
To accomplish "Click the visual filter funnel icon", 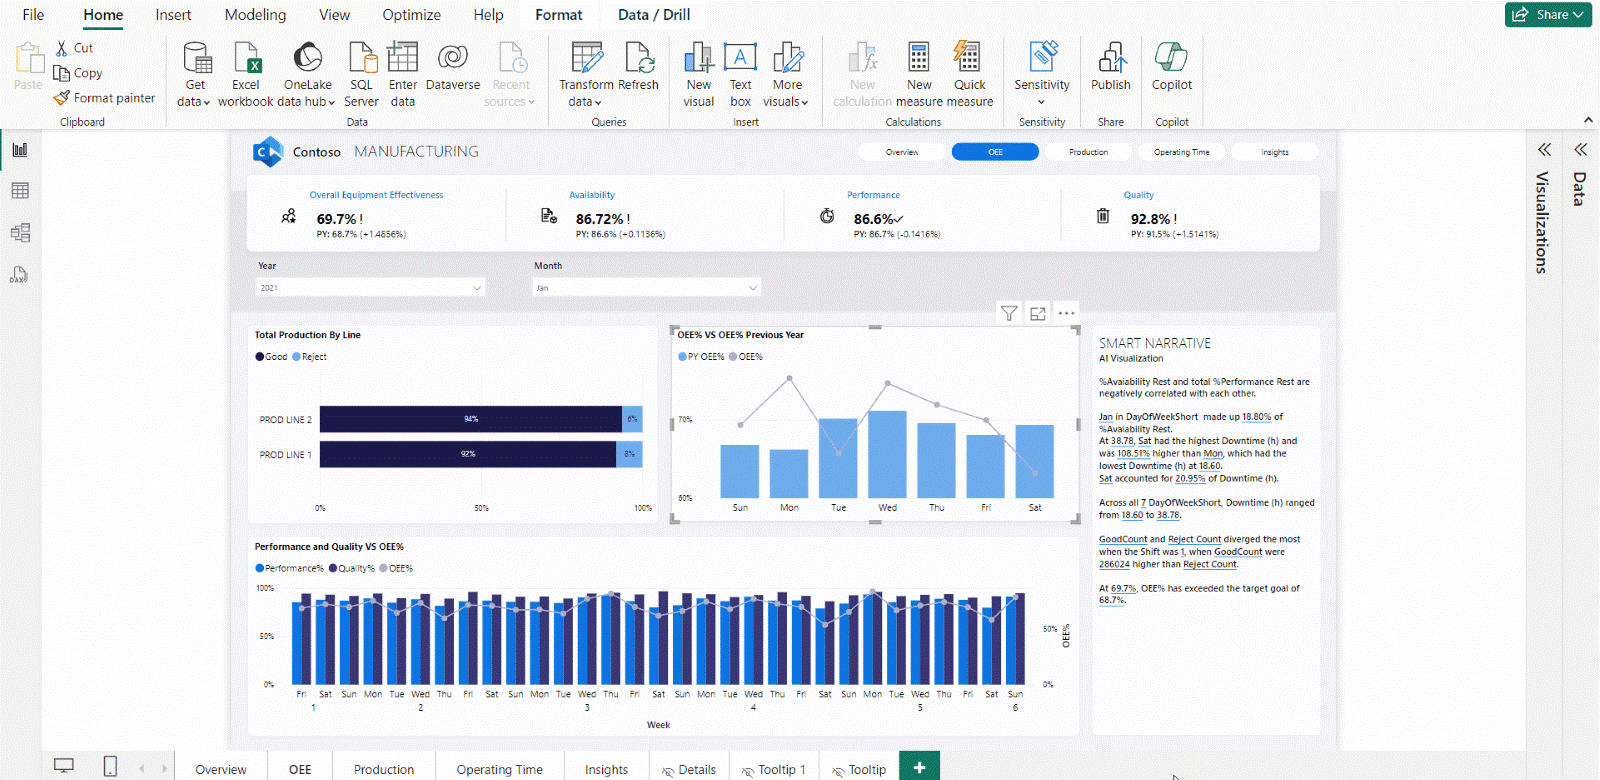I will pyautogui.click(x=1009, y=313).
